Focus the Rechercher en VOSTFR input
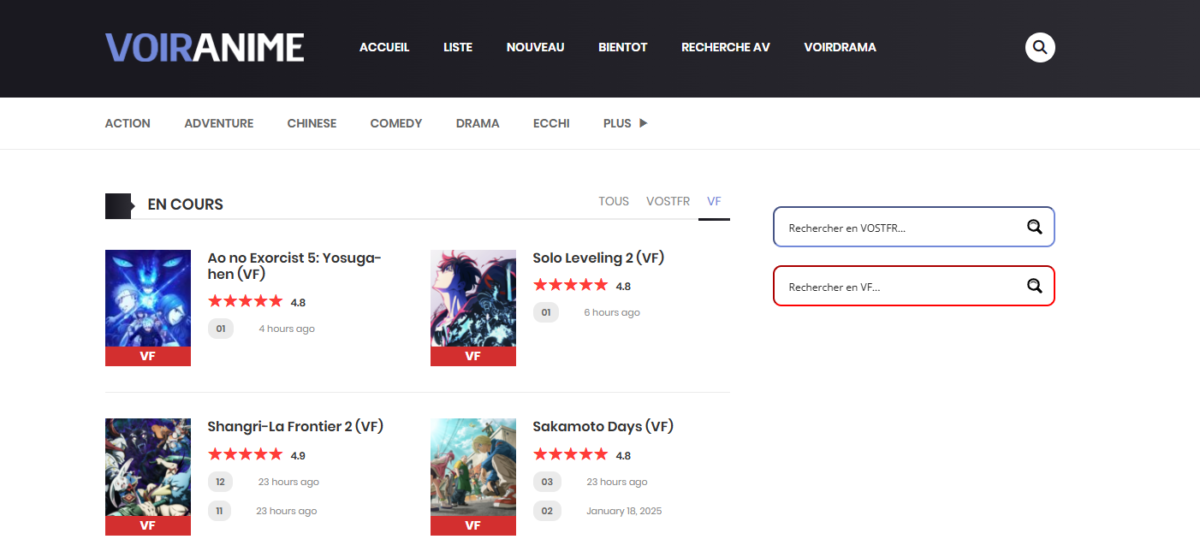The width and height of the screenshot is (1200, 557). point(914,227)
